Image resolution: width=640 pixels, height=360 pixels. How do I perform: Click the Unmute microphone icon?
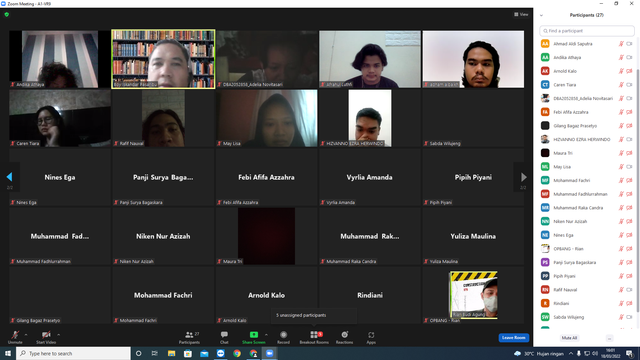[15, 335]
